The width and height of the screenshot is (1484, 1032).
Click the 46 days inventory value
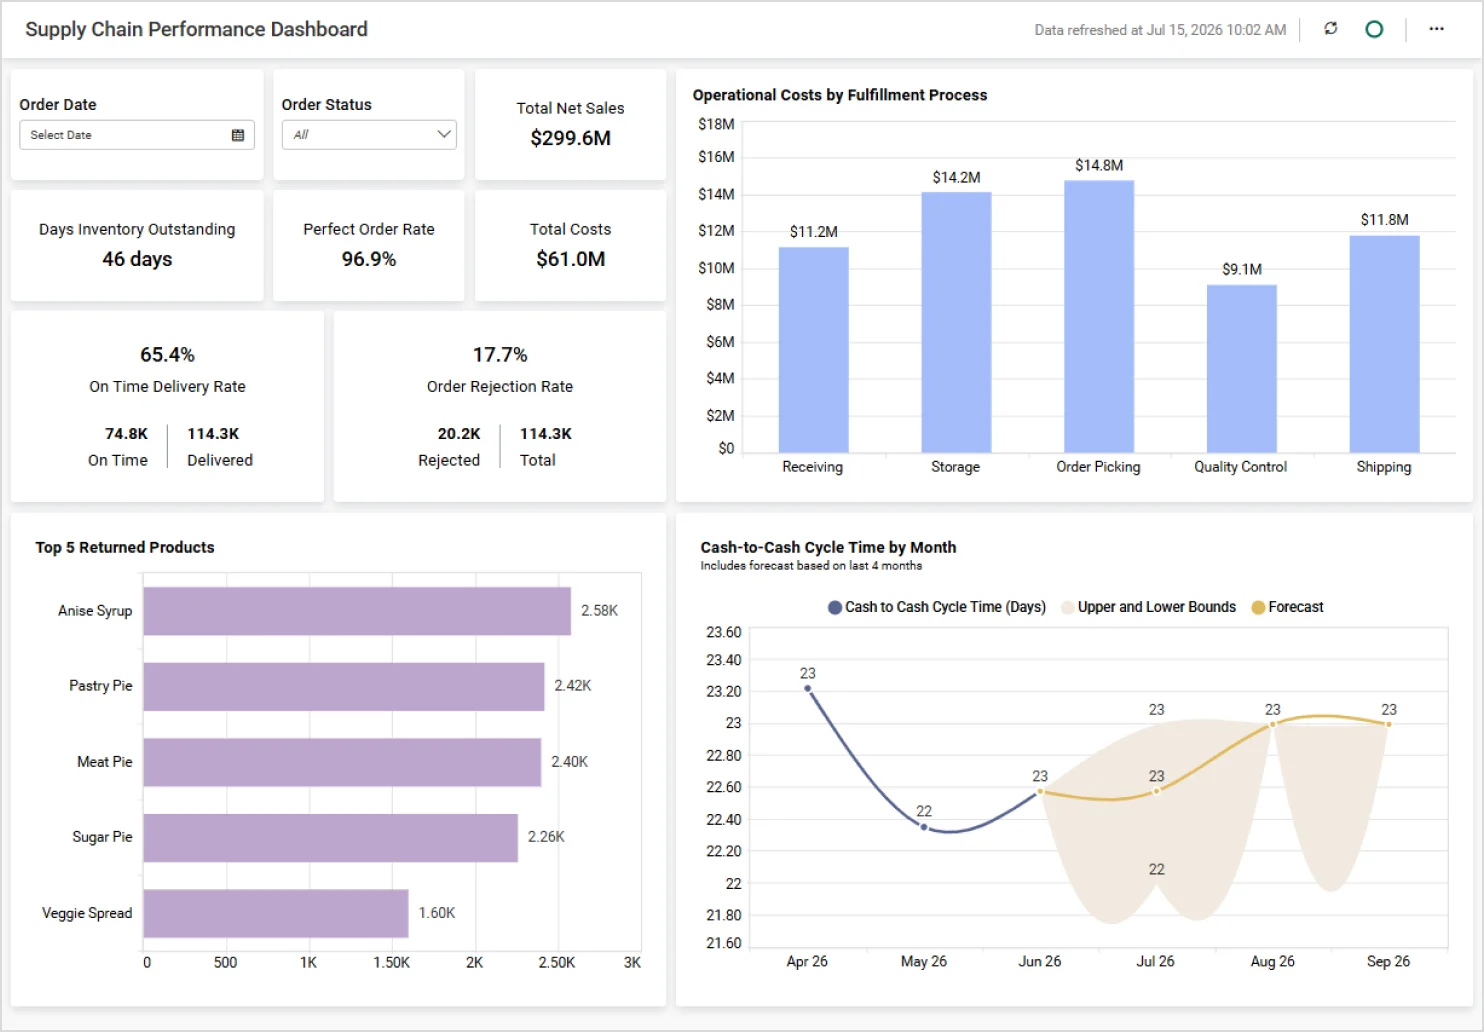[x=137, y=259]
